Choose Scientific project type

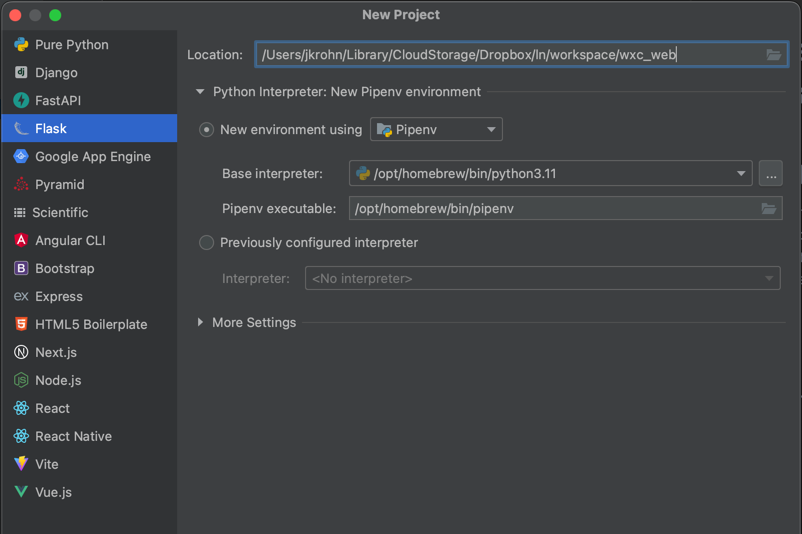60,213
